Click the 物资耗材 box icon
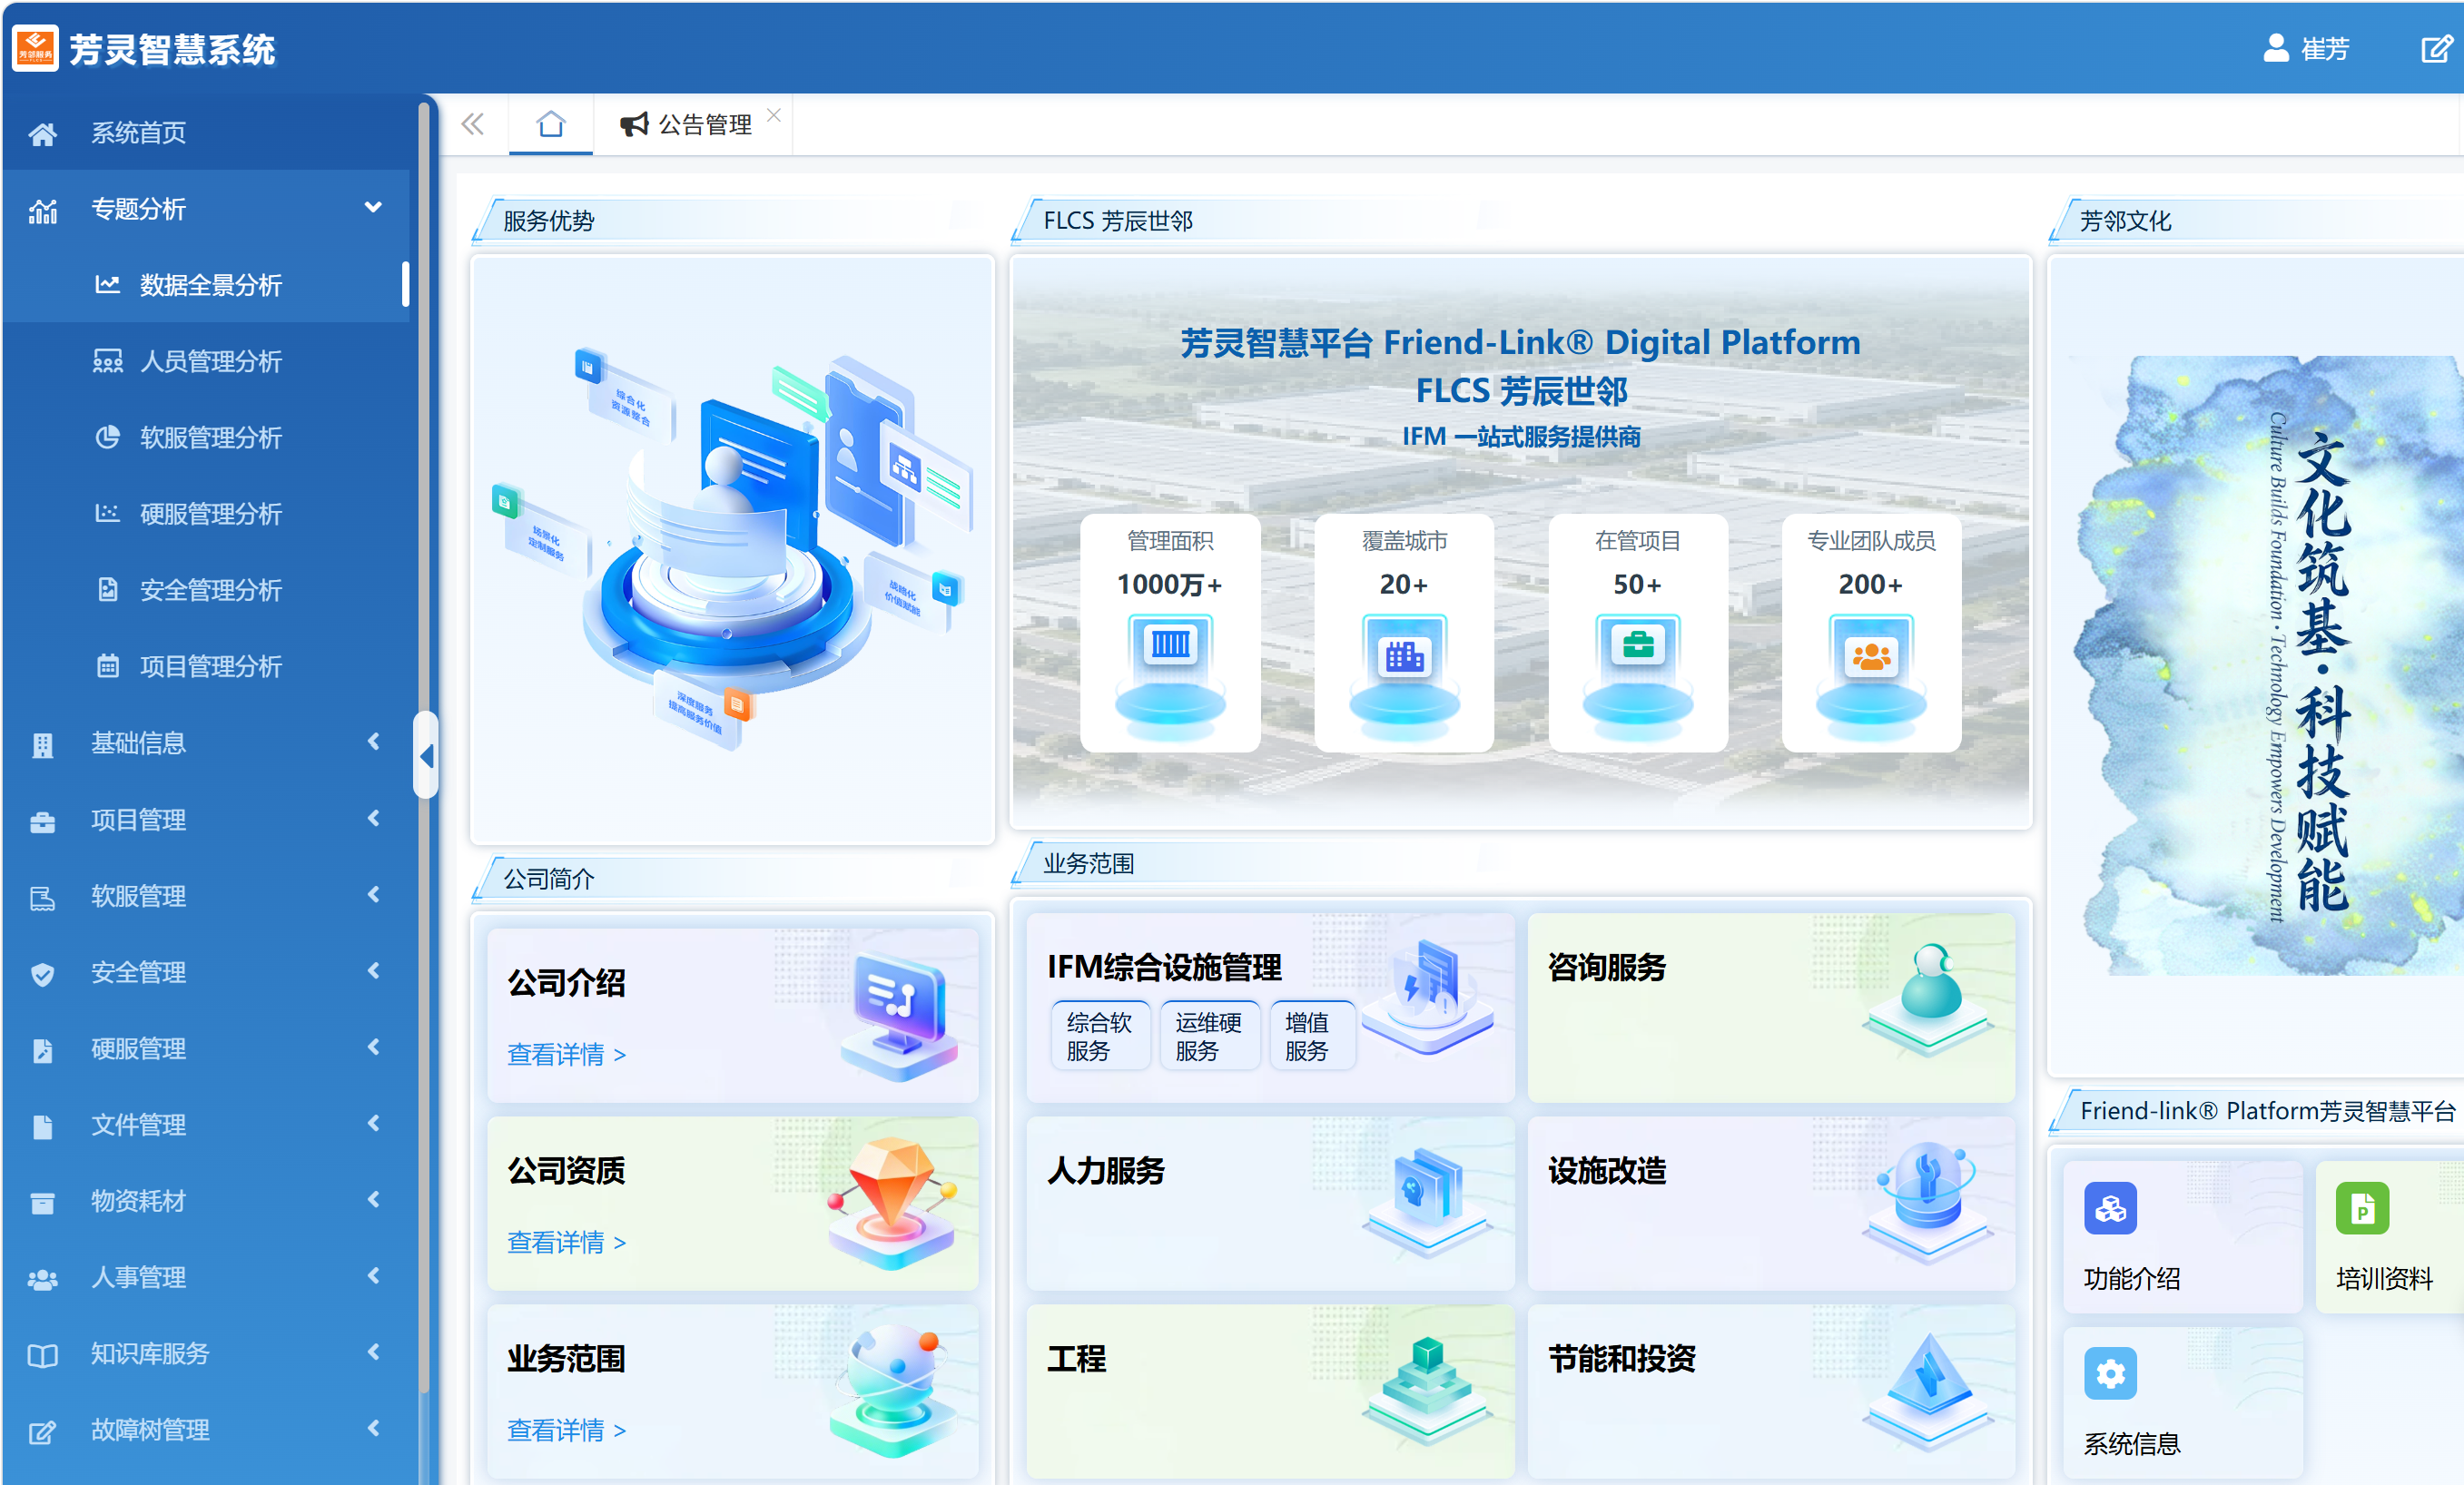 (x=42, y=1203)
